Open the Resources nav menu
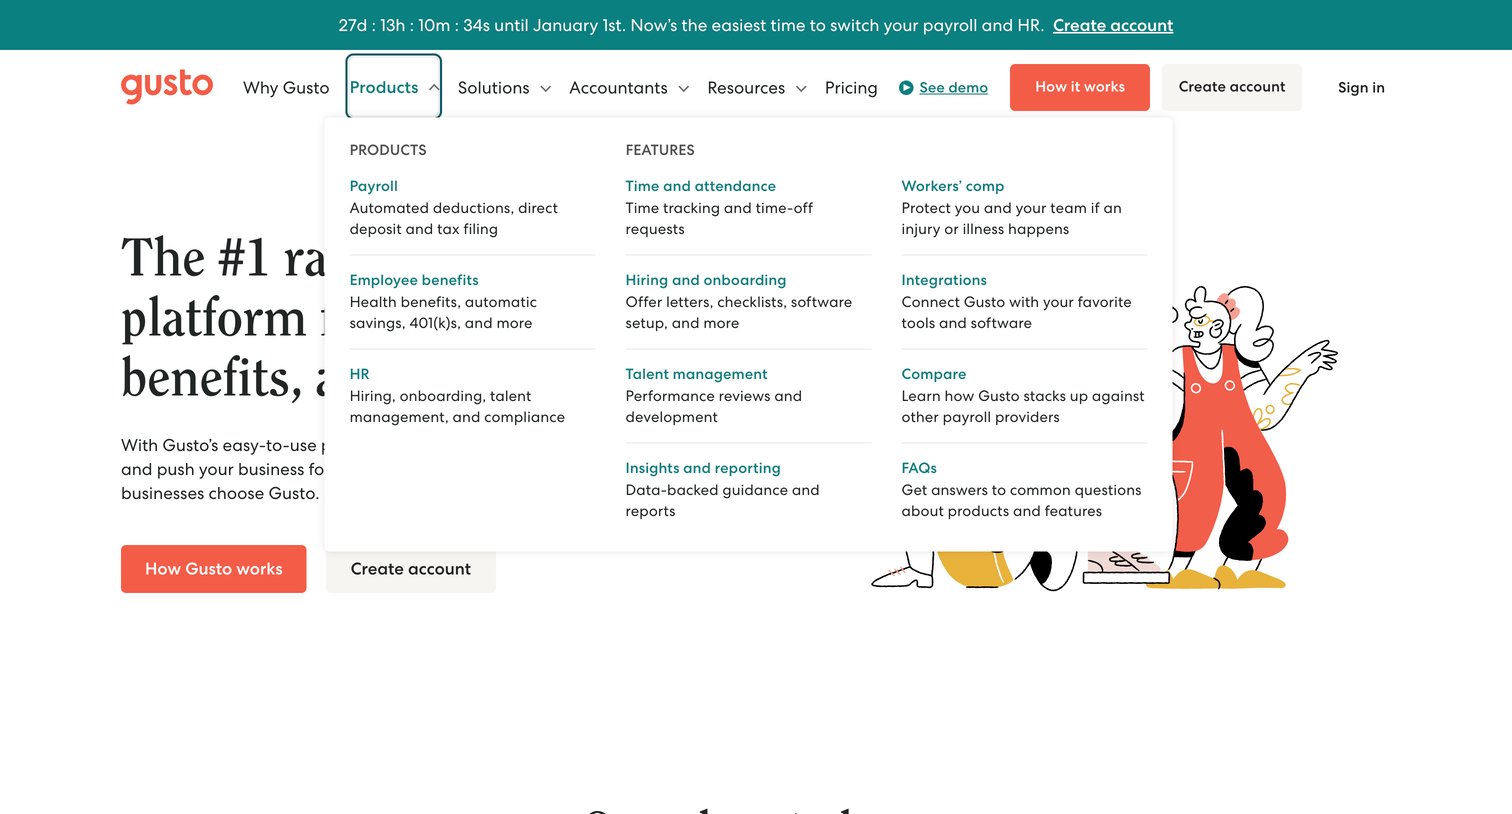 [746, 88]
